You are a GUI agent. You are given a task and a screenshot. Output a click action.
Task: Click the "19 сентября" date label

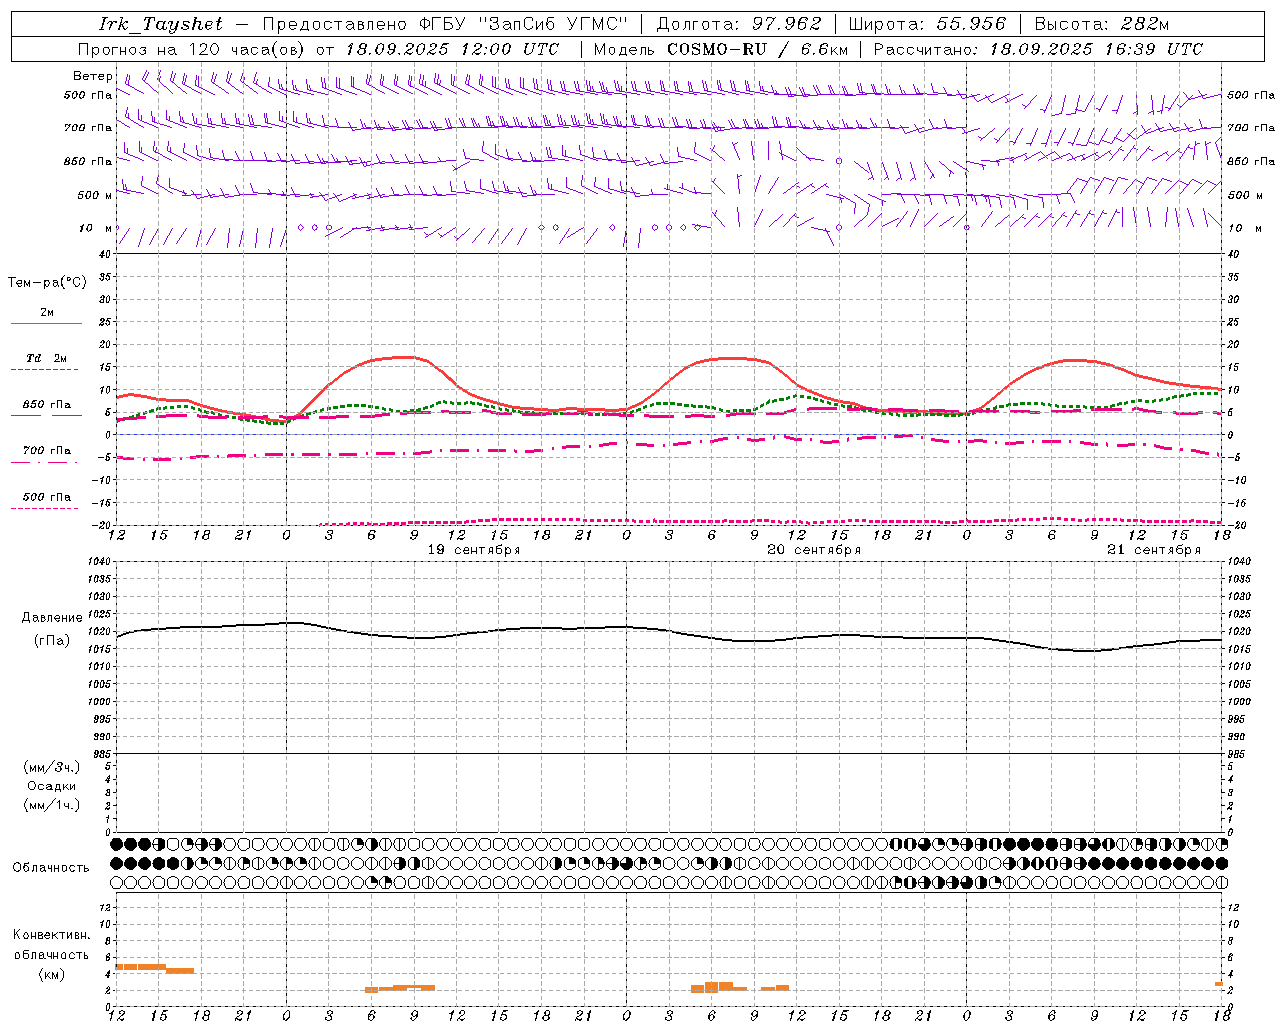(474, 550)
